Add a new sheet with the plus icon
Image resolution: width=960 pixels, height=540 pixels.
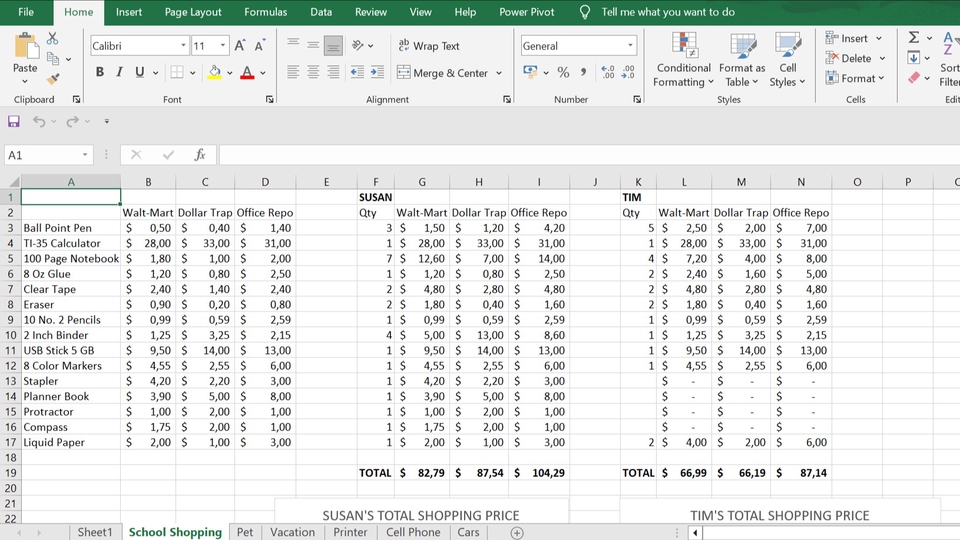517,533
